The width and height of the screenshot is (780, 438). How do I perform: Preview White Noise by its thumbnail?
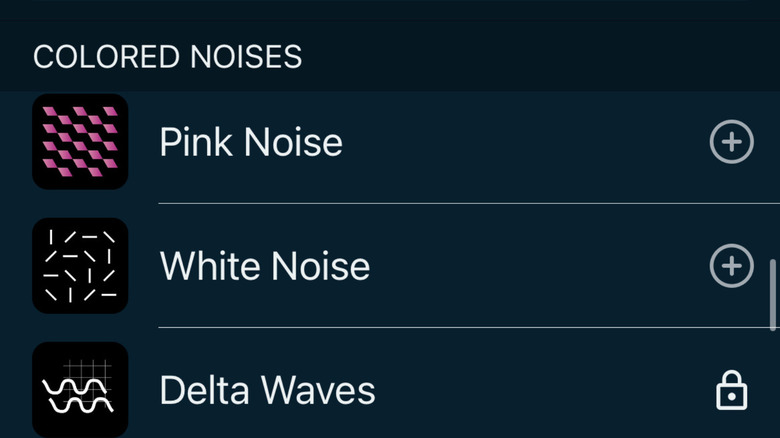80,266
